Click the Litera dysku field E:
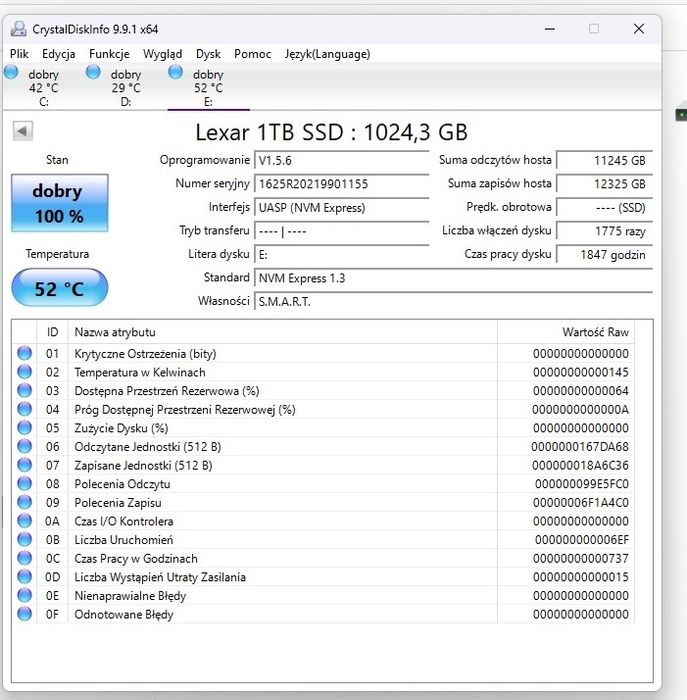The image size is (687, 700). pyautogui.click(x=341, y=254)
